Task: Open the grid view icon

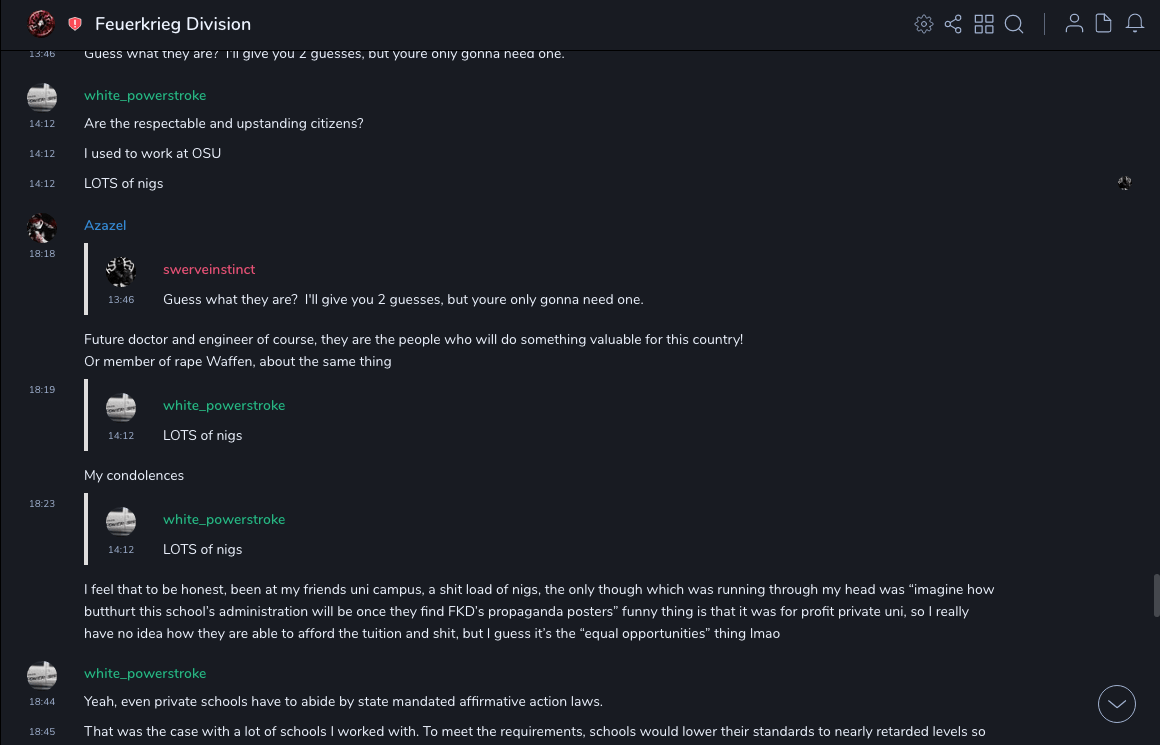Action: point(984,24)
